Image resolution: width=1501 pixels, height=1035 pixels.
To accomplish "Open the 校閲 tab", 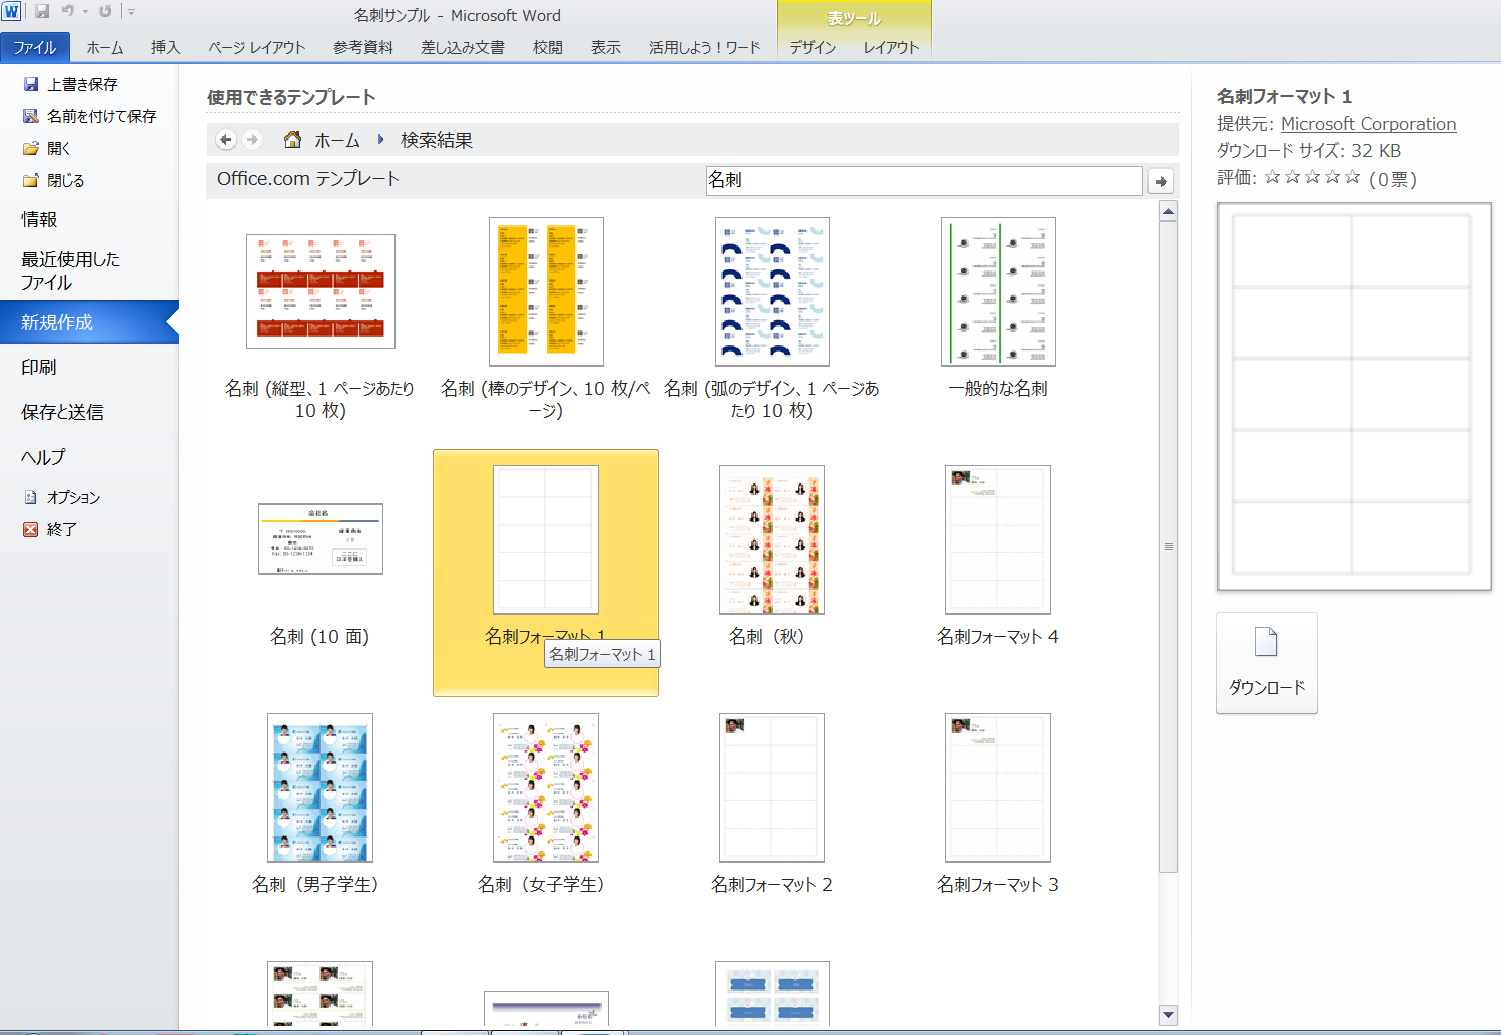I will point(548,47).
